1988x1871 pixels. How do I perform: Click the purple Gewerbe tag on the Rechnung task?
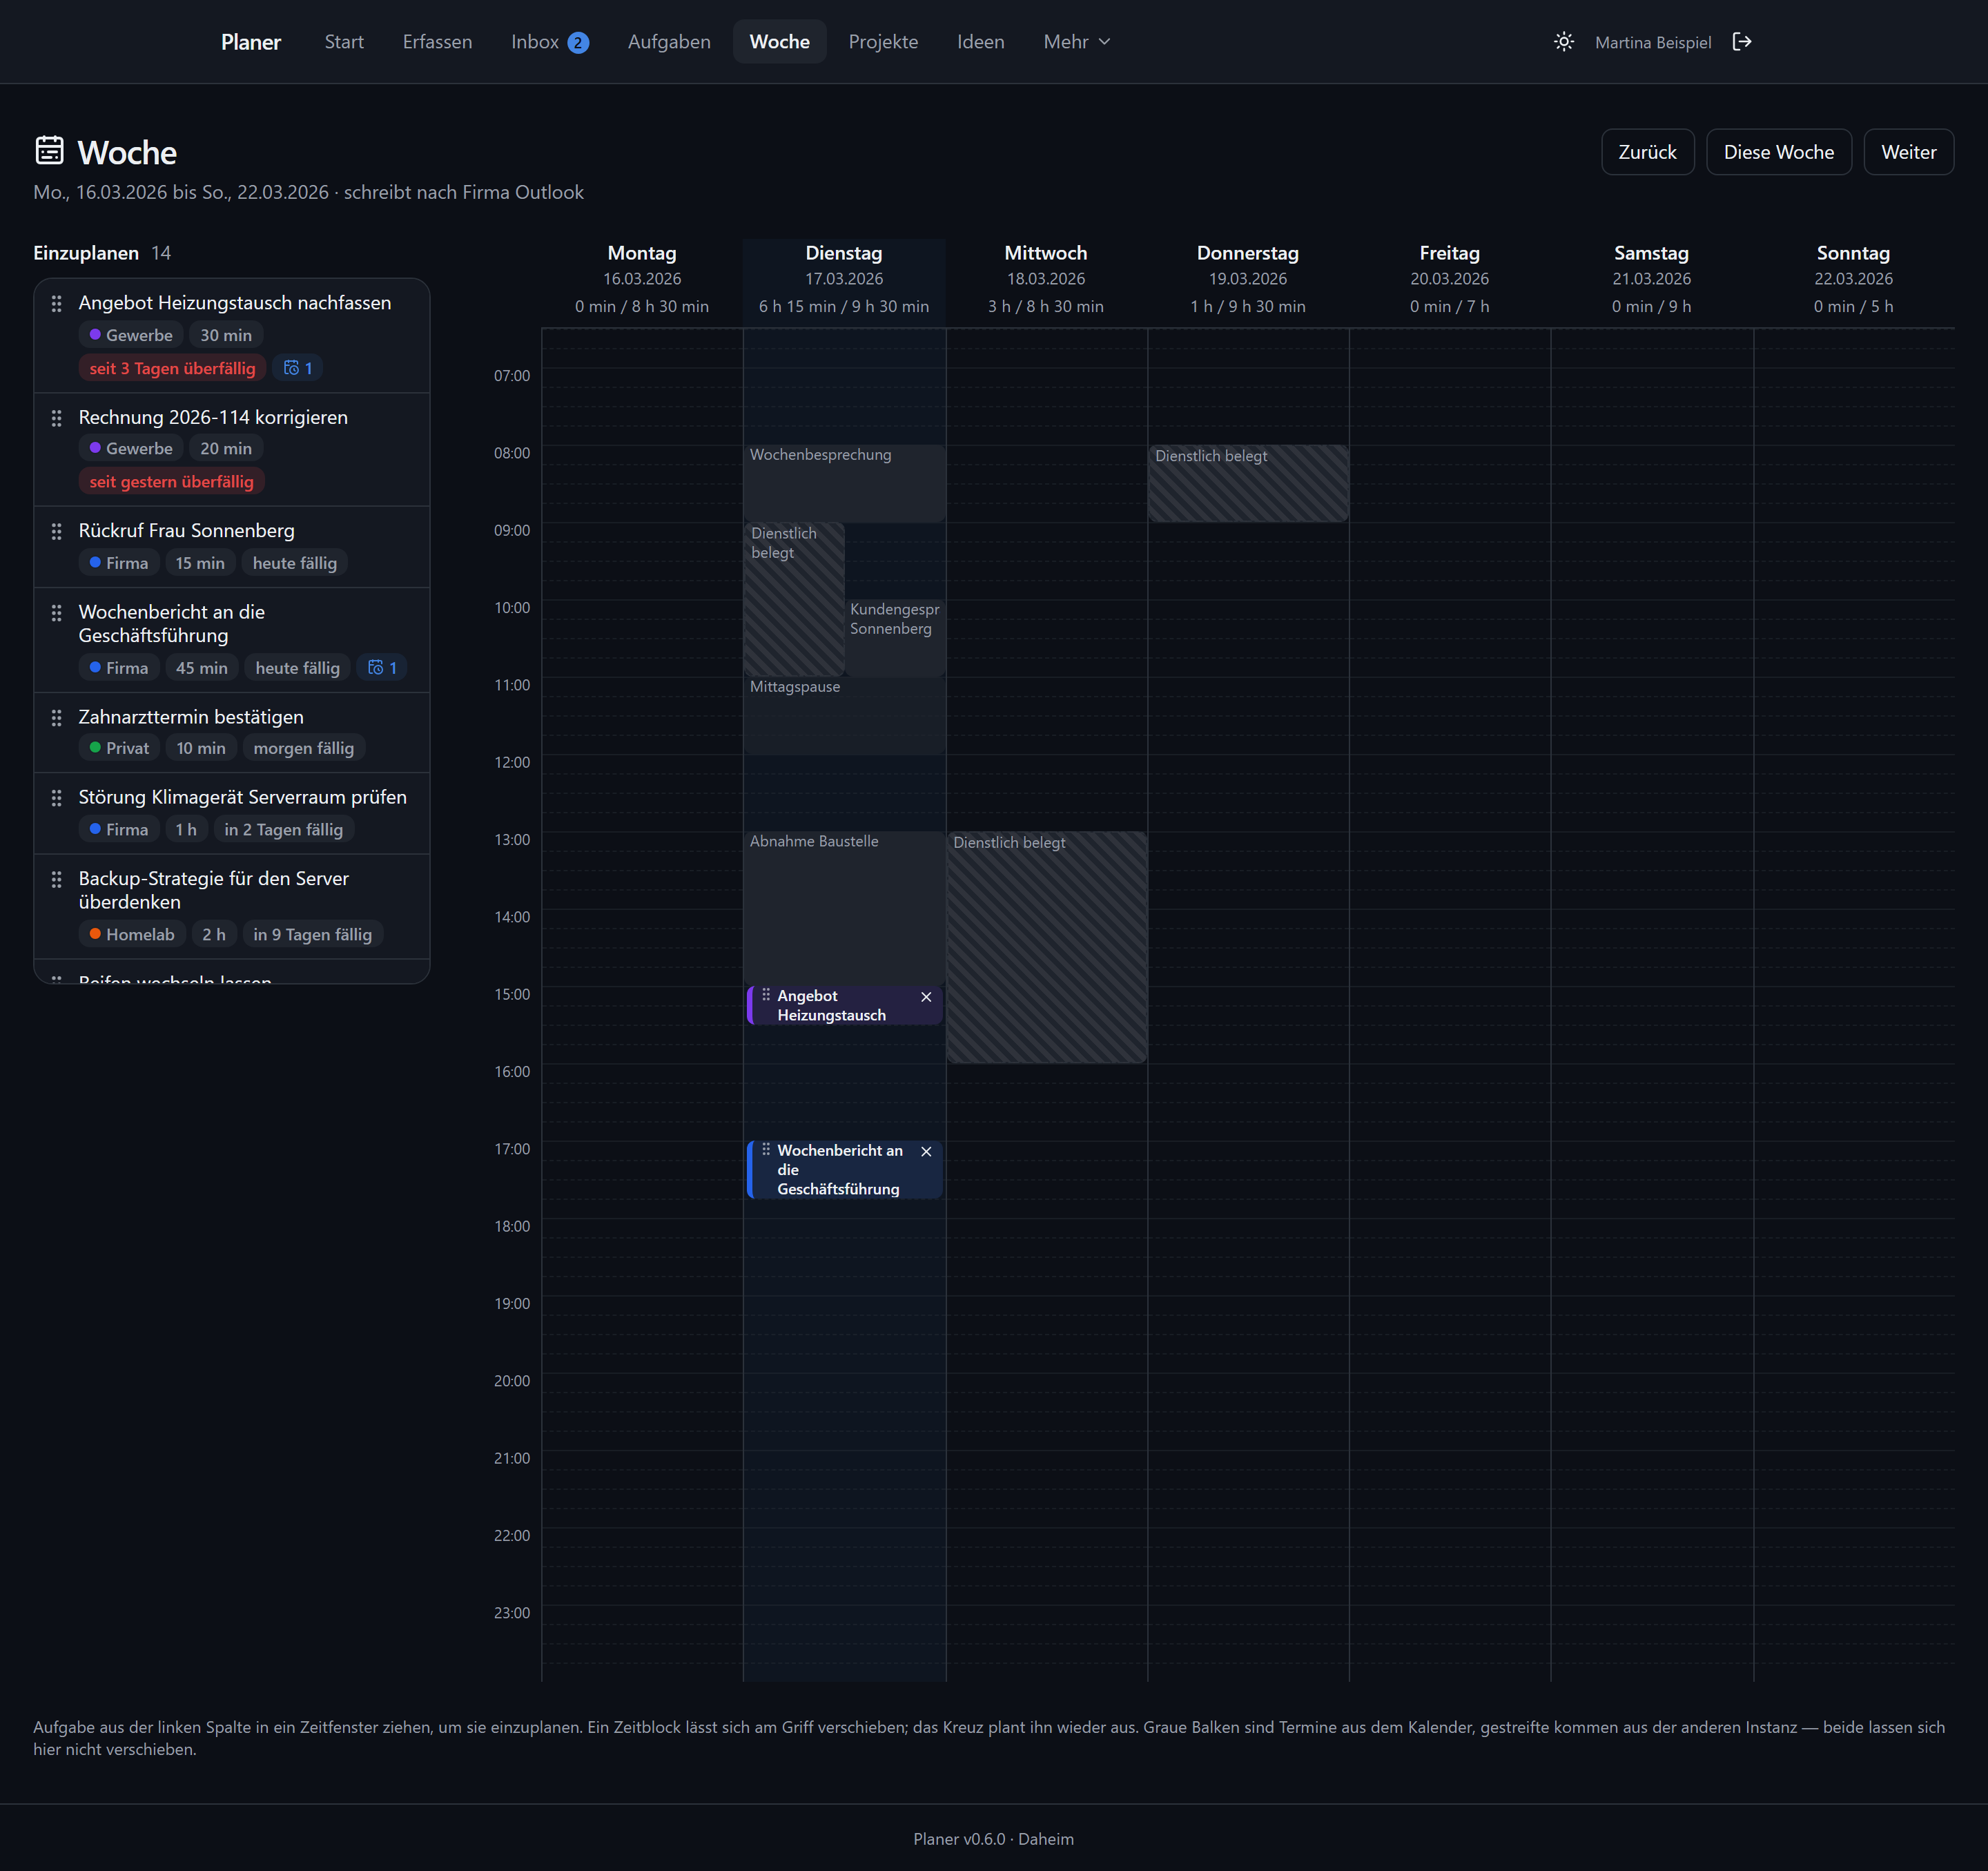point(131,449)
